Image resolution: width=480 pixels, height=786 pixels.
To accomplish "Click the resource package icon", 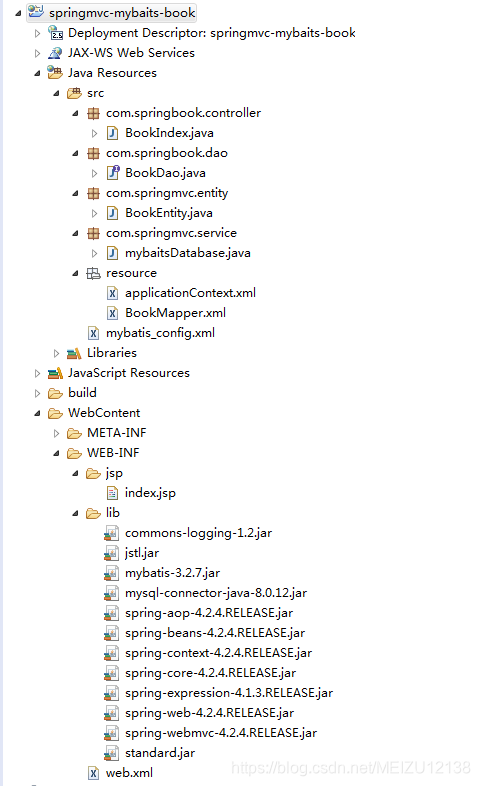I will coord(93,273).
